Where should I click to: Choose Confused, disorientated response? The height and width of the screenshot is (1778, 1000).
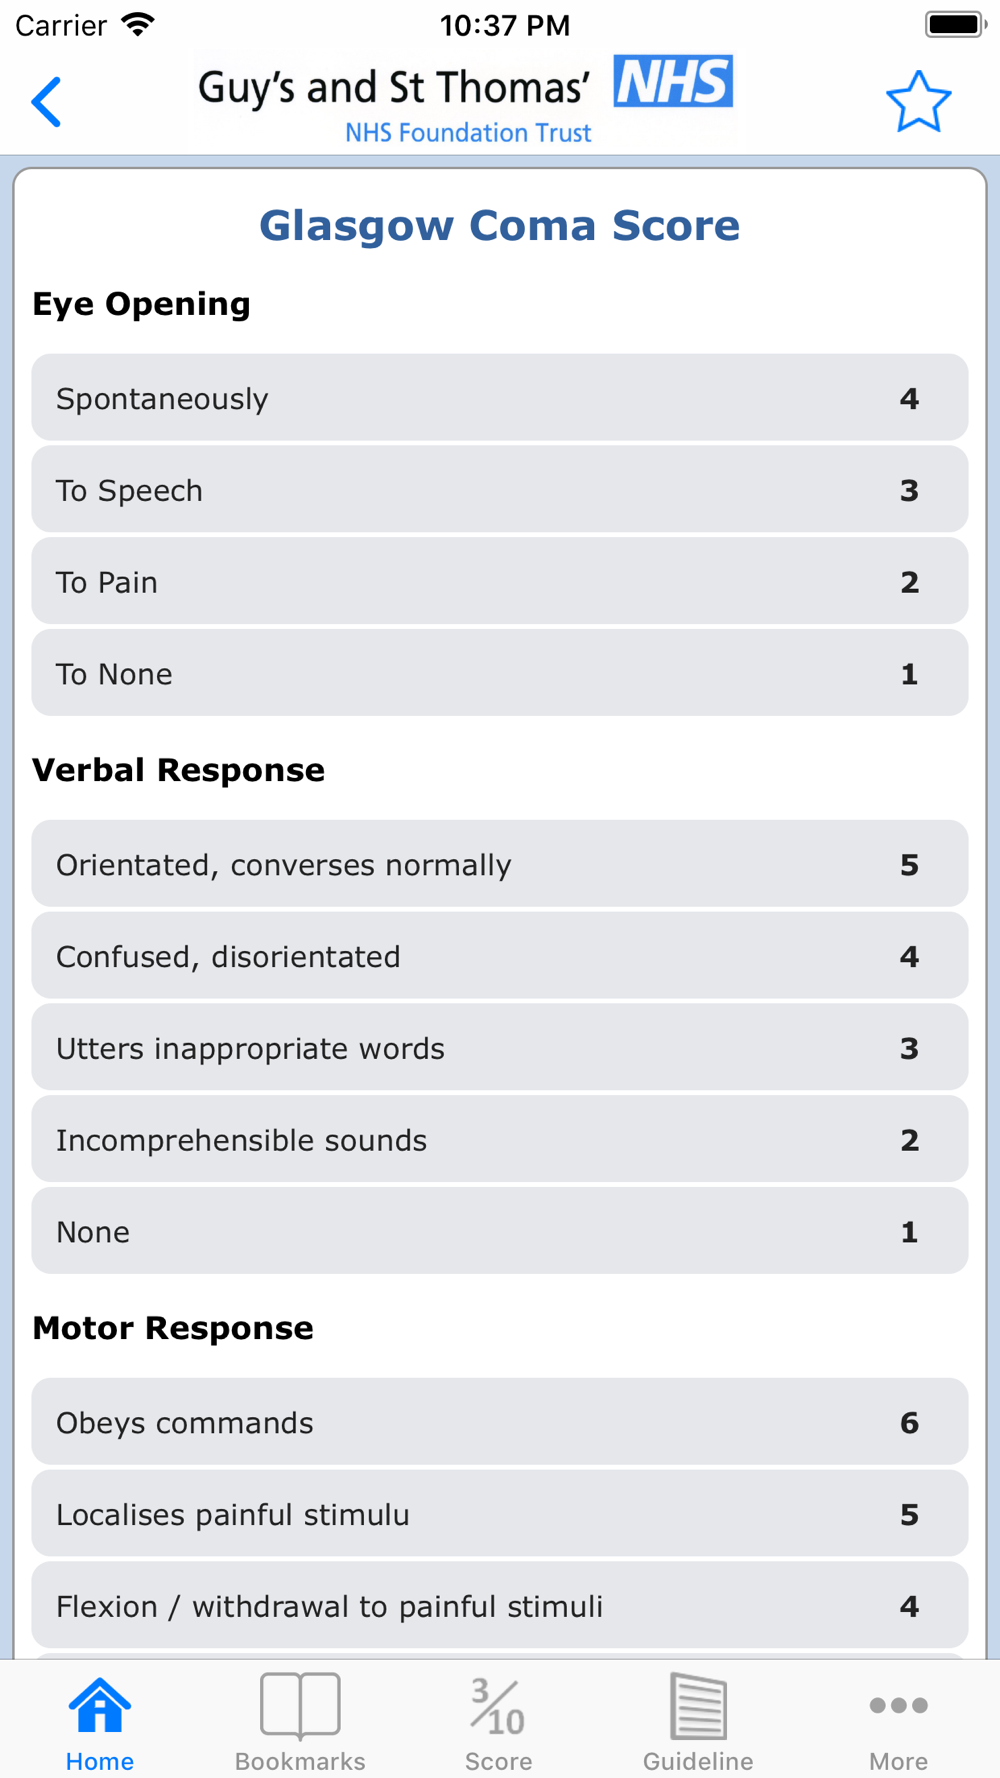coord(500,956)
